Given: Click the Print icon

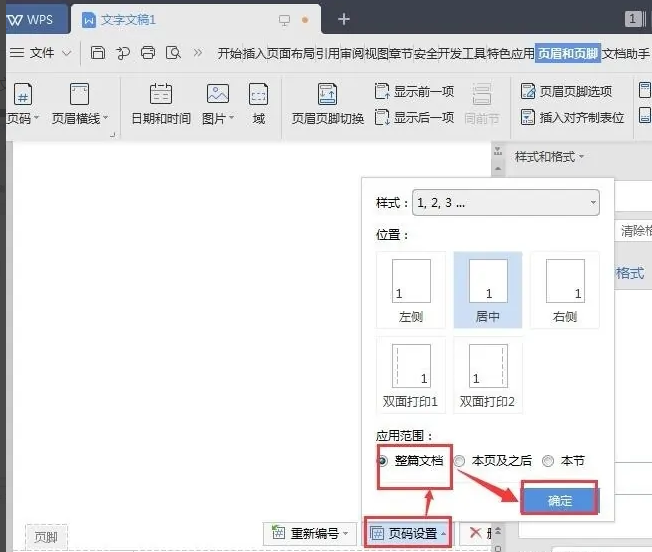Looking at the screenshot, I should coord(148,53).
